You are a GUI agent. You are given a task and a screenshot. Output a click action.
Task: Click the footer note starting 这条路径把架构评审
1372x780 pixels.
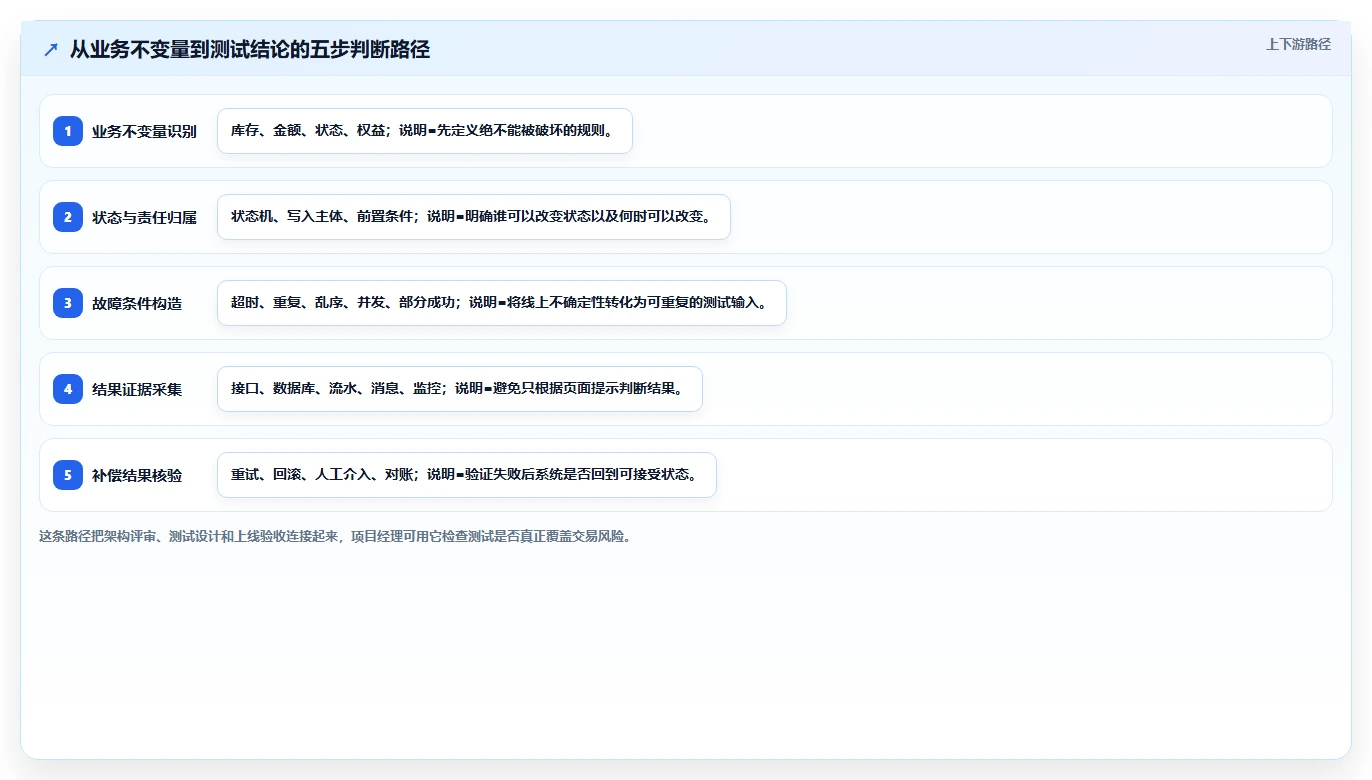[335, 536]
